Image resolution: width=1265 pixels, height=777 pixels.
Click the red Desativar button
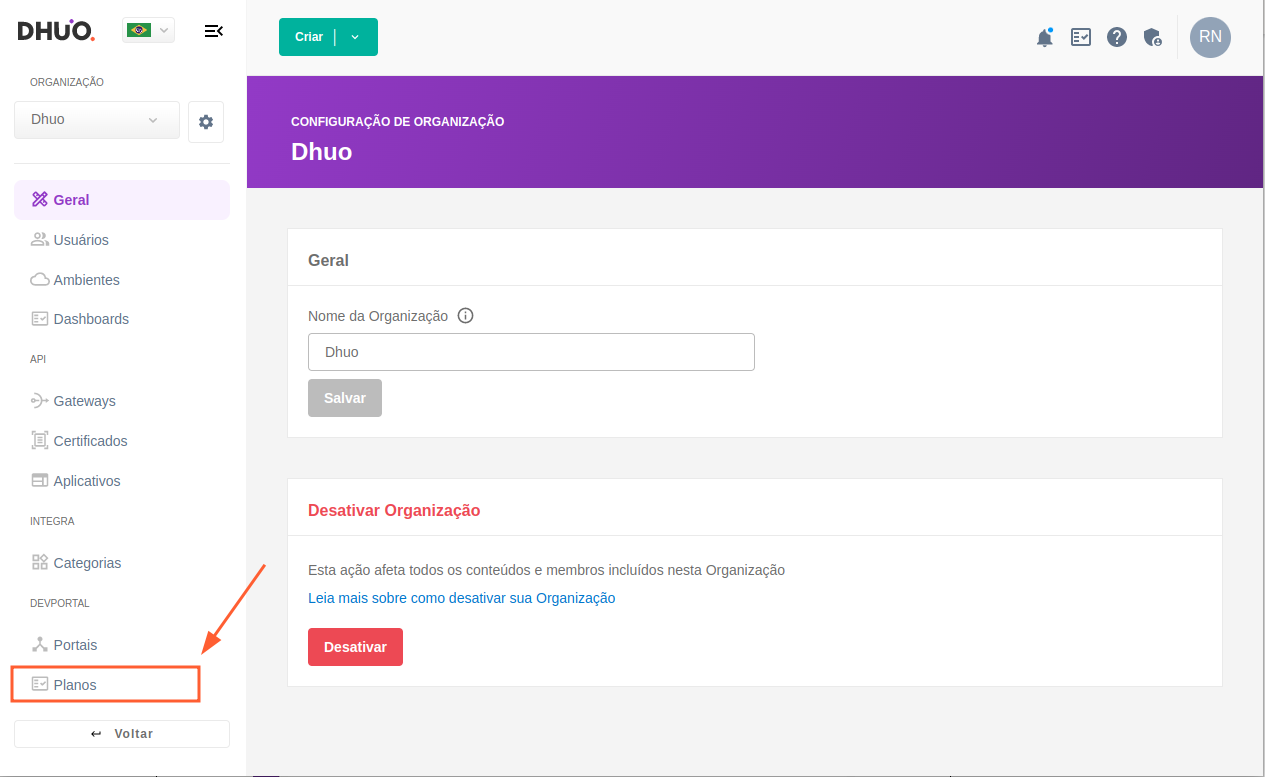(355, 647)
